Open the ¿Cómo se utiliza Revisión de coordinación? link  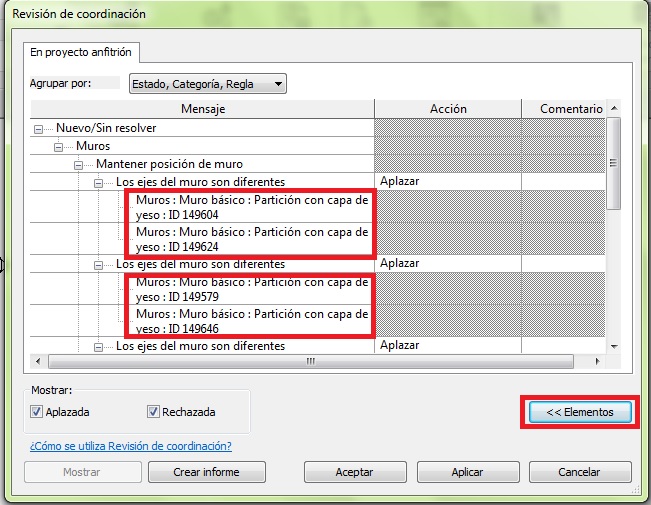tap(130, 446)
